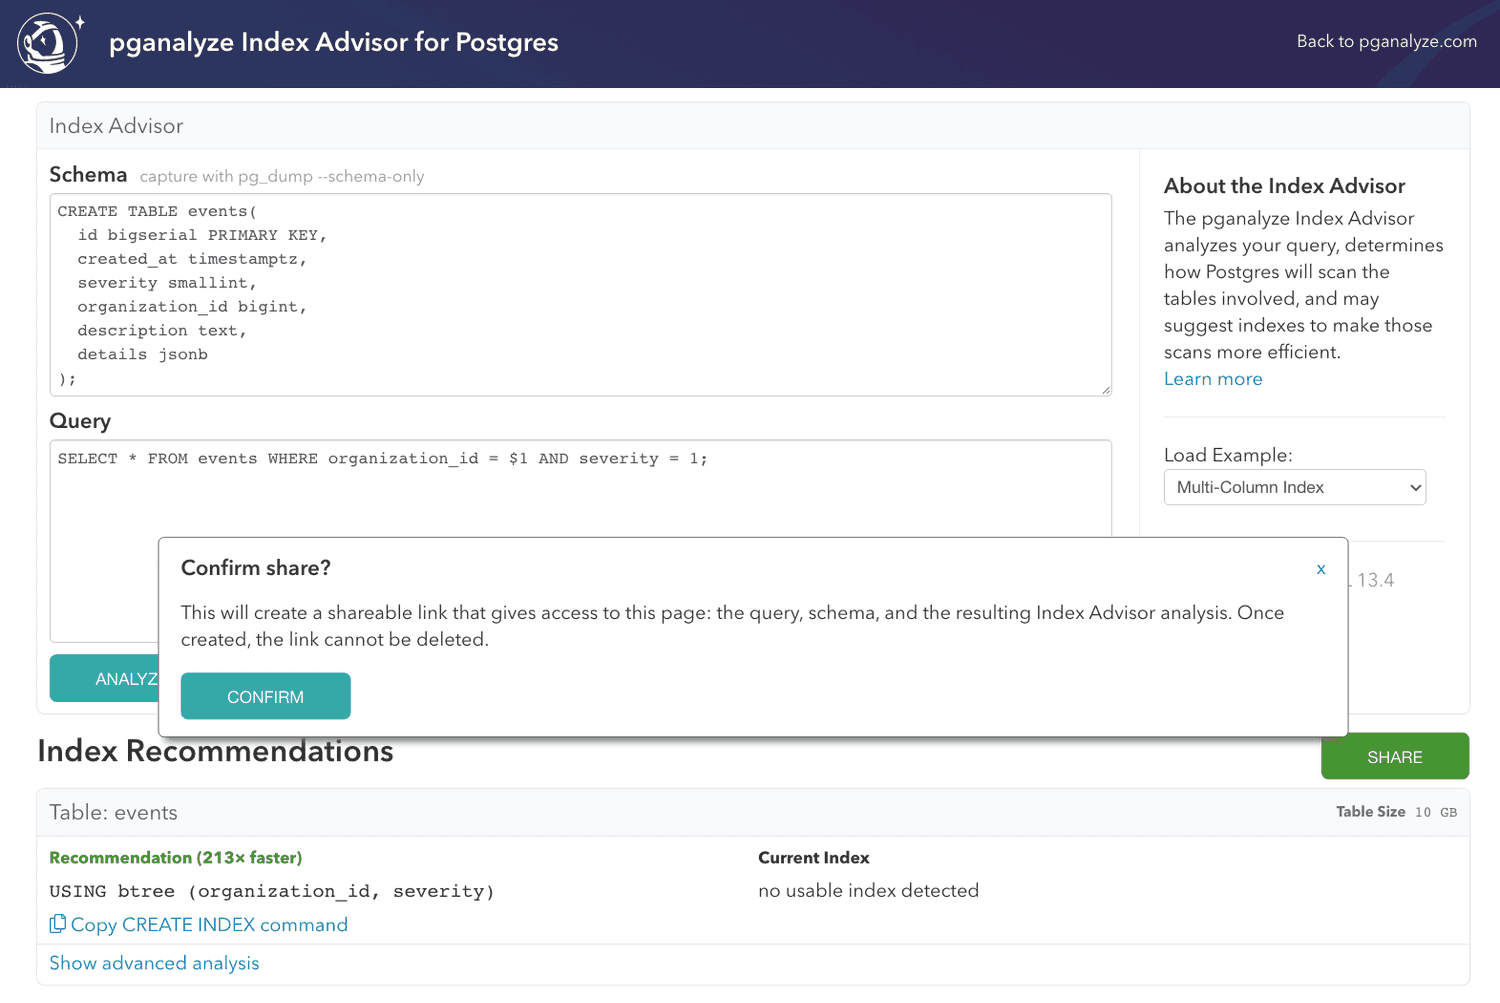
Task: Click the pganalyze rocket logo icon
Action: pyautogui.click(x=47, y=43)
